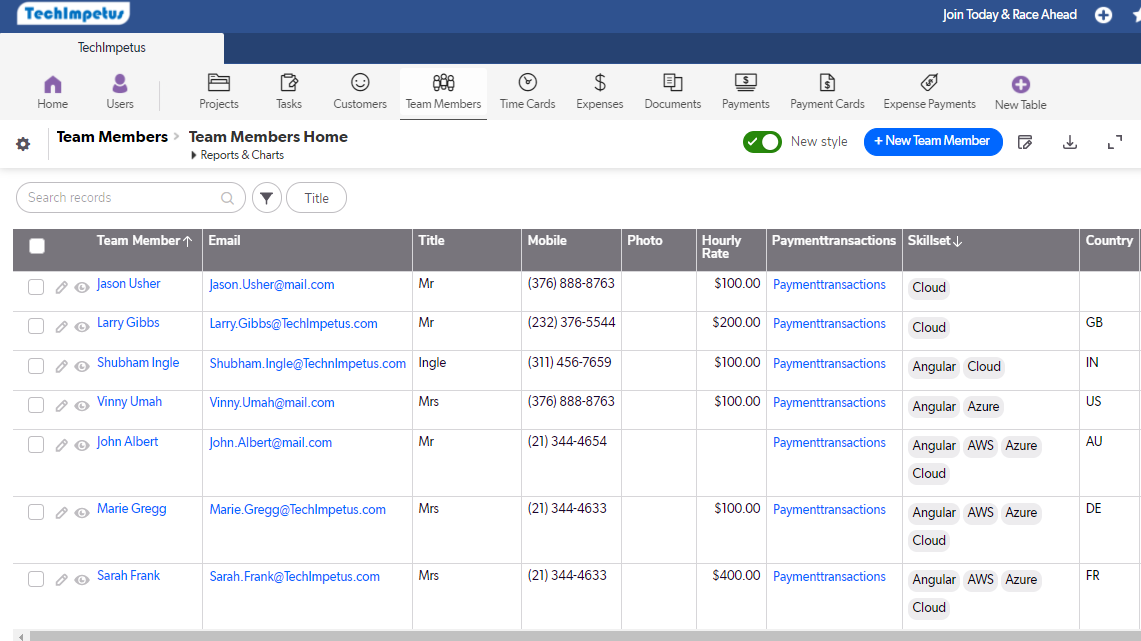Open the Documents icon
The width and height of the screenshot is (1141, 641).
coord(672,82)
